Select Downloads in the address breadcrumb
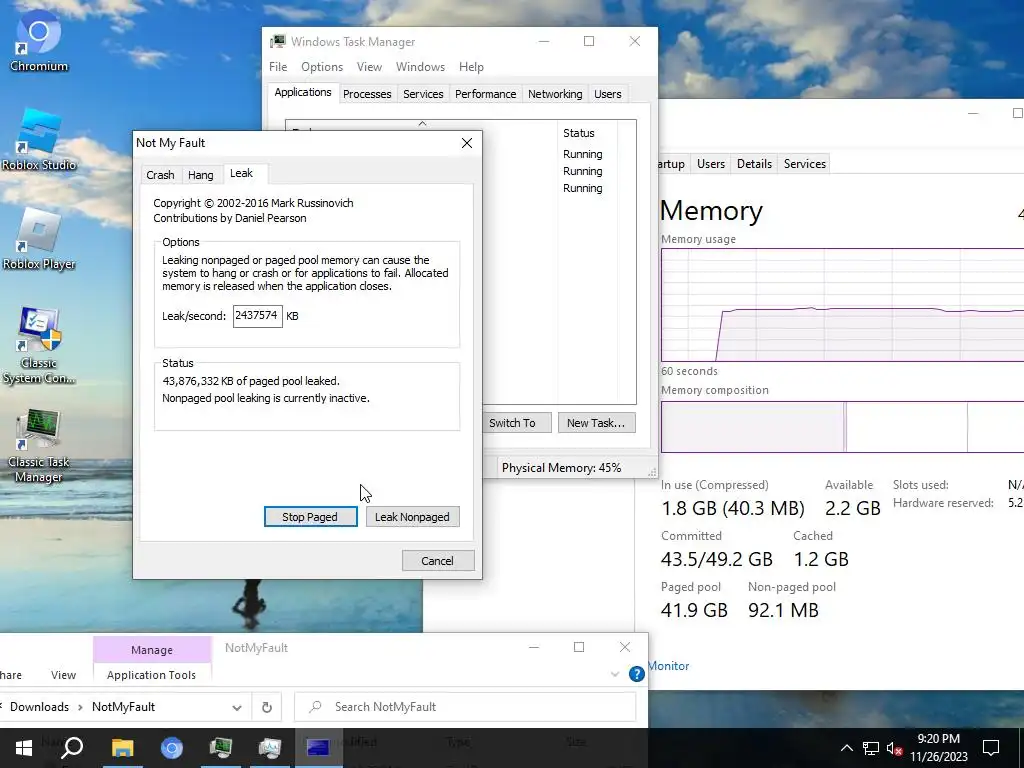Screen dimensions: 1024x768 (39, 707)
